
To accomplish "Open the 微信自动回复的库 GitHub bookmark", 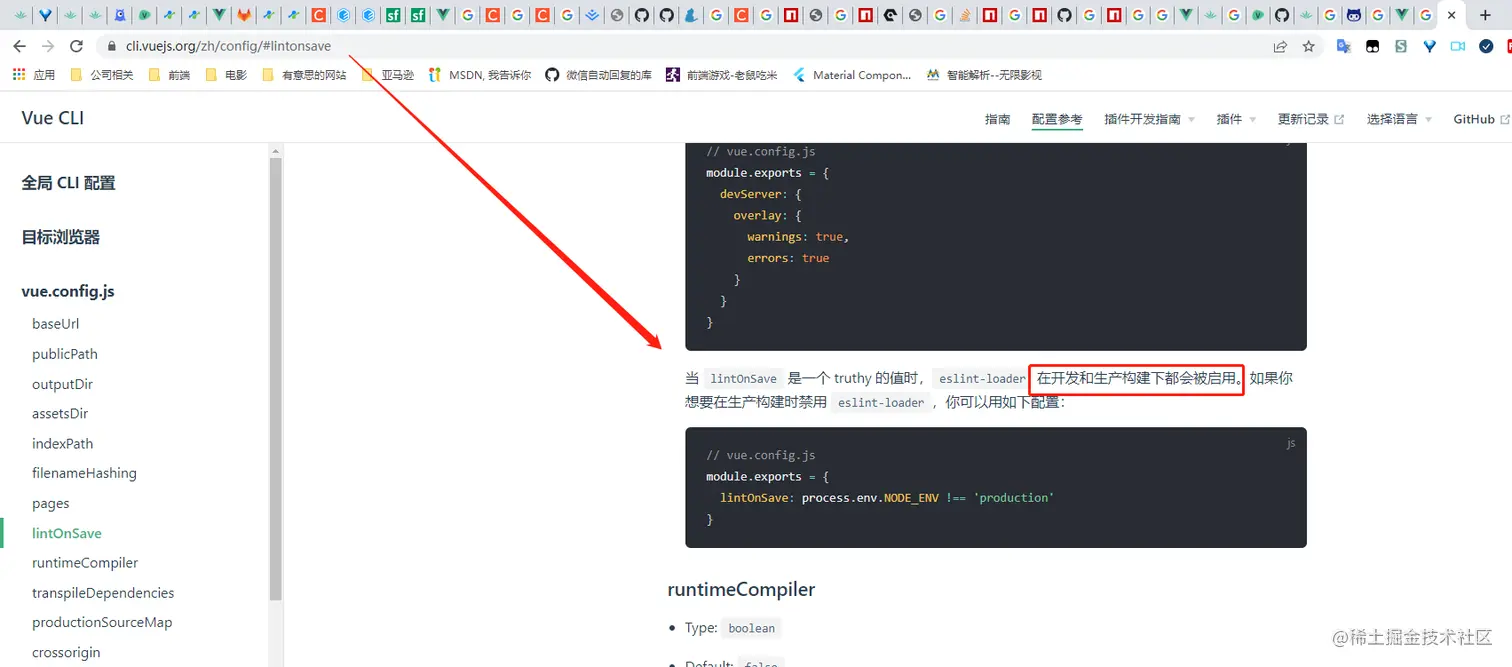I will click(598, 75).
